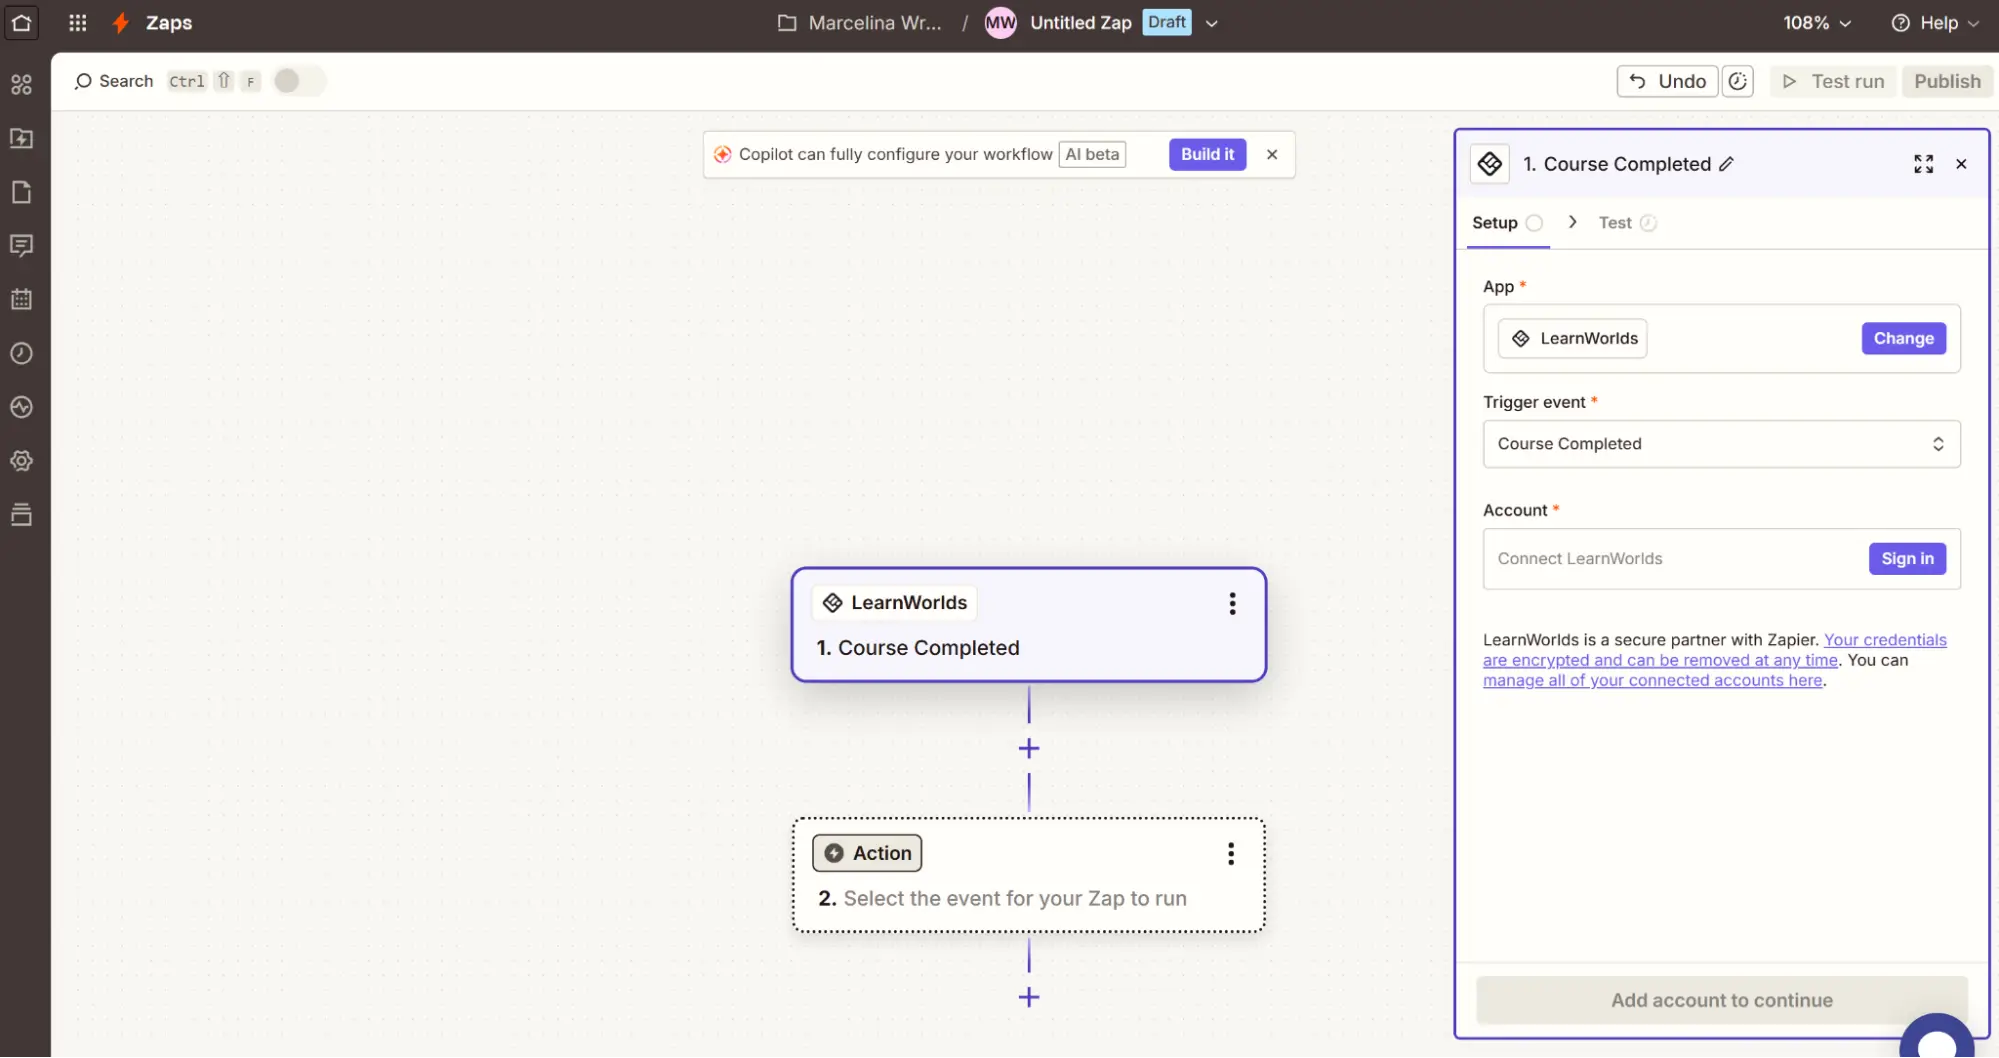Click the MW avatar badge
Viewport: 1999px width, 1058px height.
coord(1000,23)
